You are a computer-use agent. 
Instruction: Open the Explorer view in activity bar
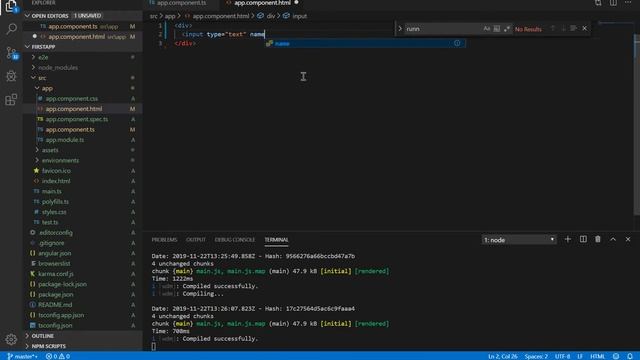click(11, 6)
